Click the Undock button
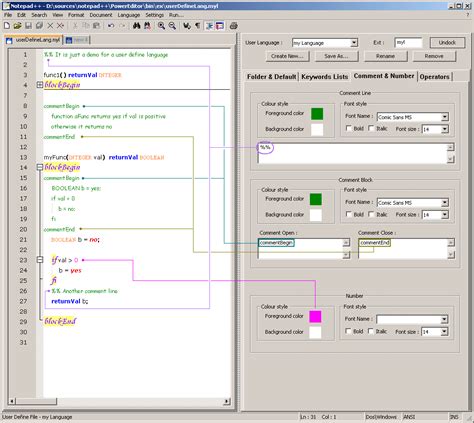This screenshot has height=423, width=474. coord(447,42)
